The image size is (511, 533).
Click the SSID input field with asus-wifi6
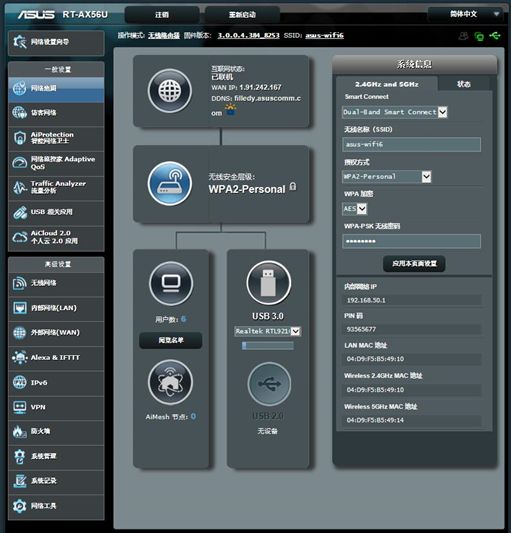click(x=411, y=144)
